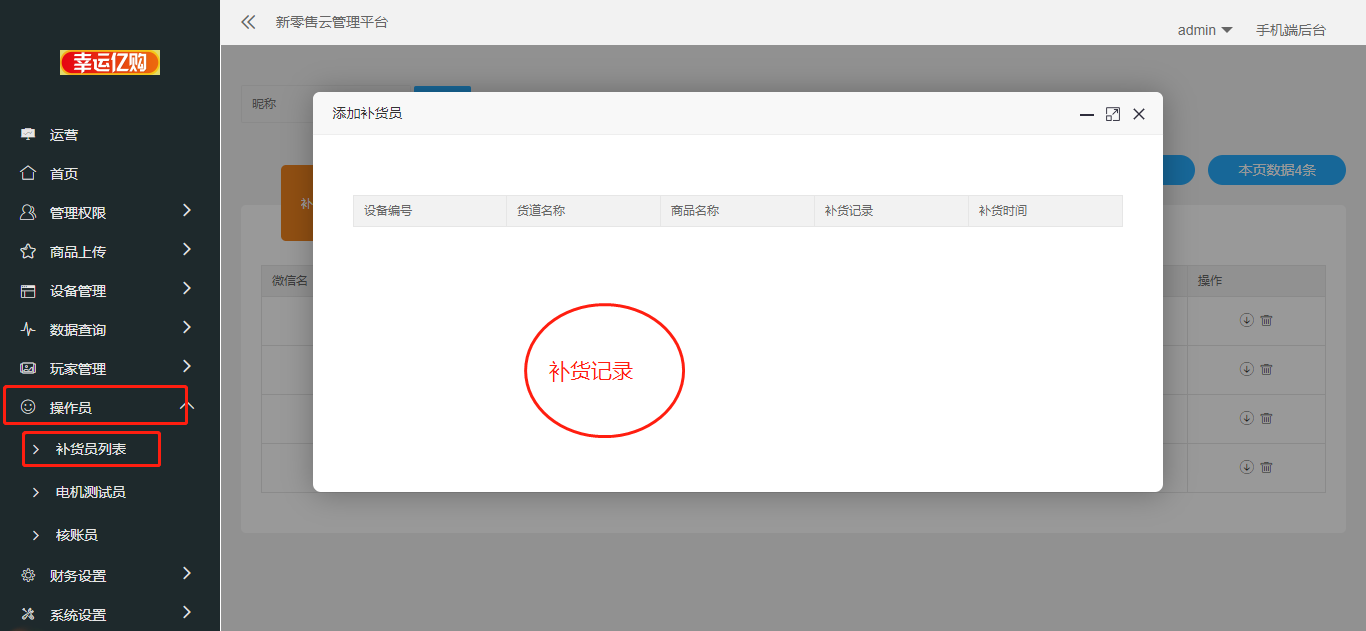Open the admin user dropdown
1366x631 pixels.
tap(1204, 30)
